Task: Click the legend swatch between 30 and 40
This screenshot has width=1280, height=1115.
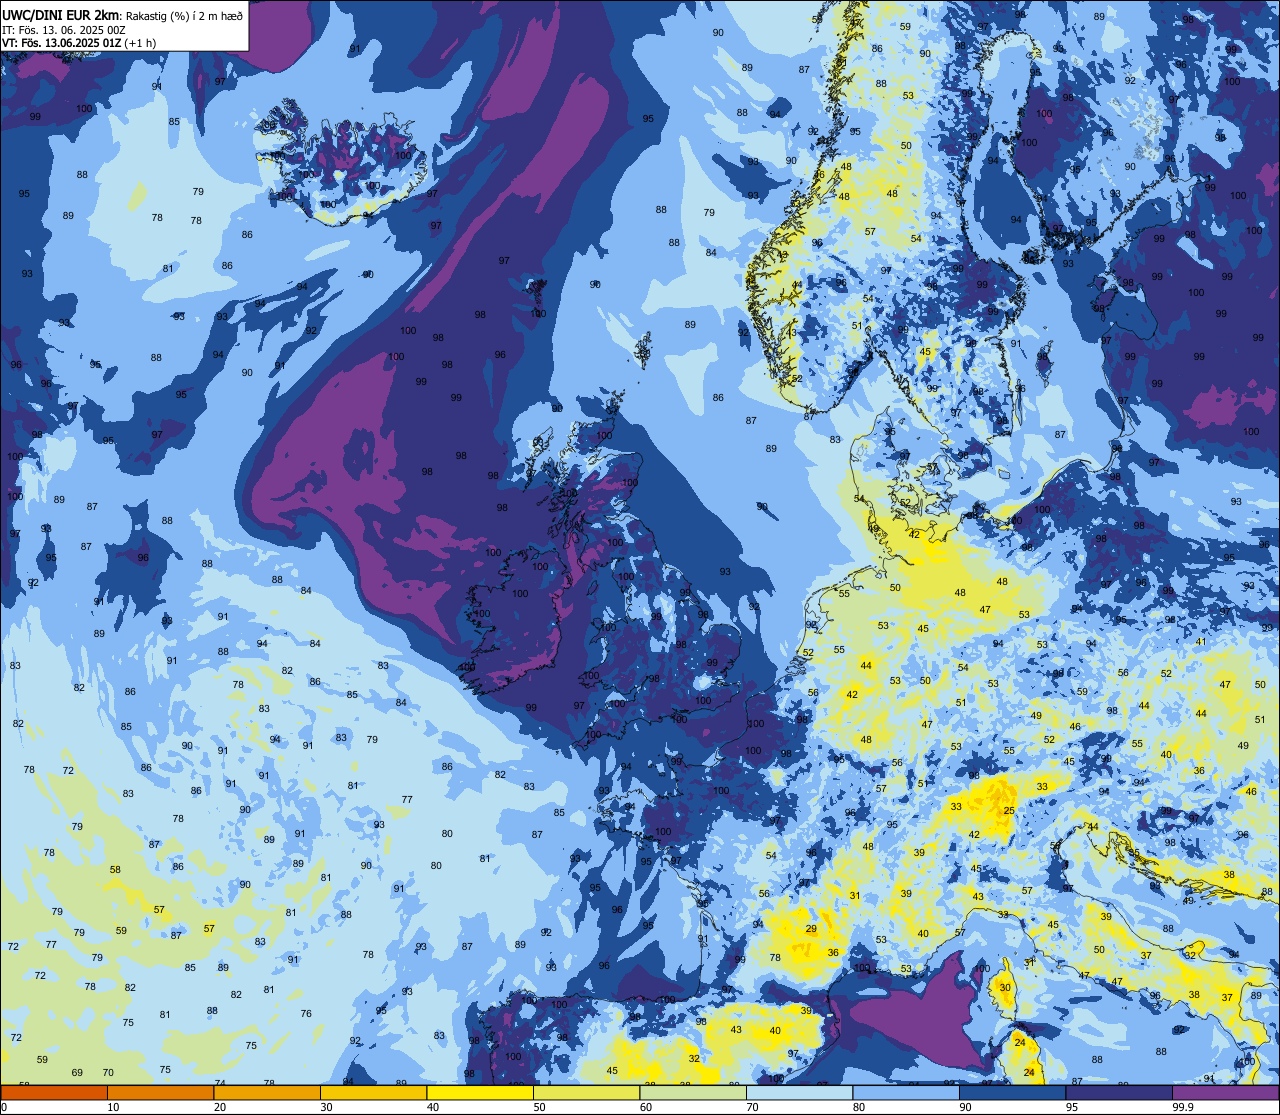Action: pyautogui.click(x=373, y=1092)
